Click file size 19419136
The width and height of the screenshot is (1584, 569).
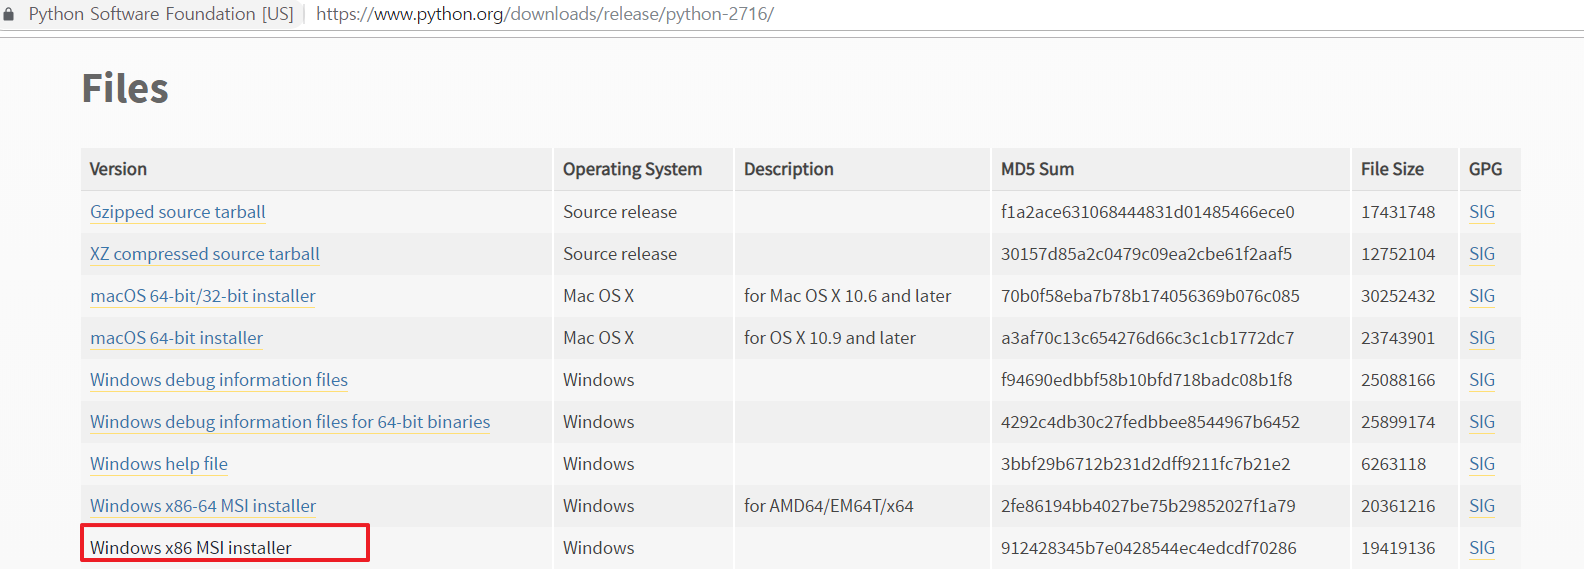[x=1398, y=548]
